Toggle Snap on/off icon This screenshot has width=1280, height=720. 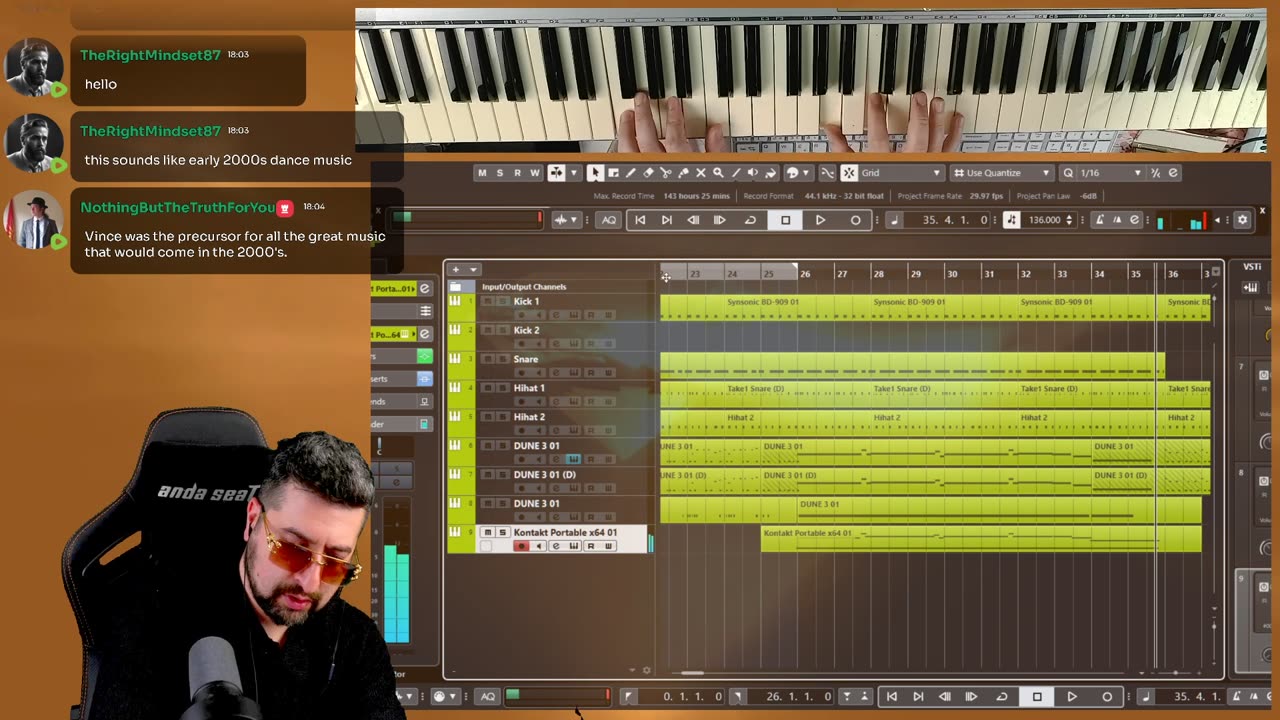(849, 173)
